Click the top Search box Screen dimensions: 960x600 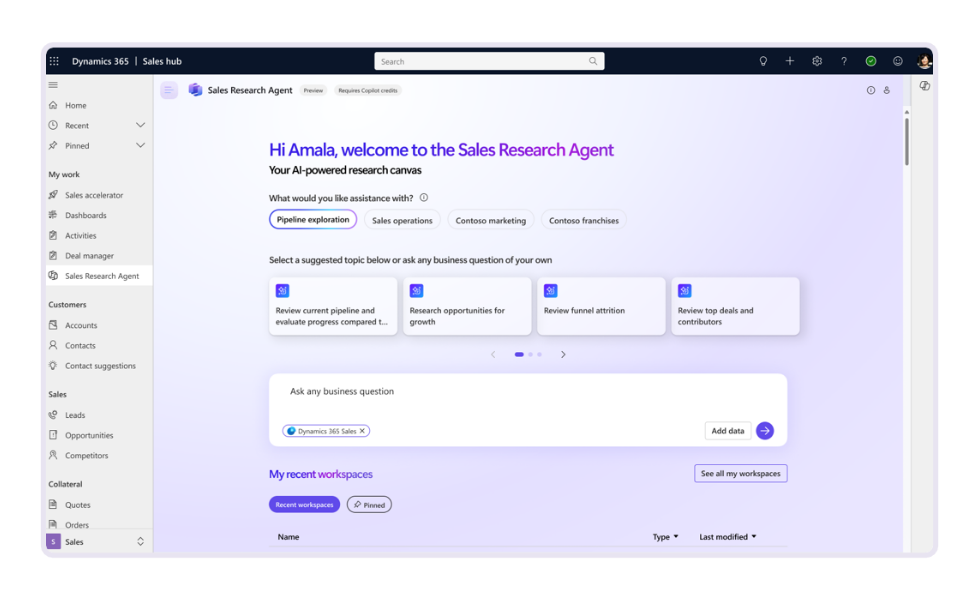[489, 61]
